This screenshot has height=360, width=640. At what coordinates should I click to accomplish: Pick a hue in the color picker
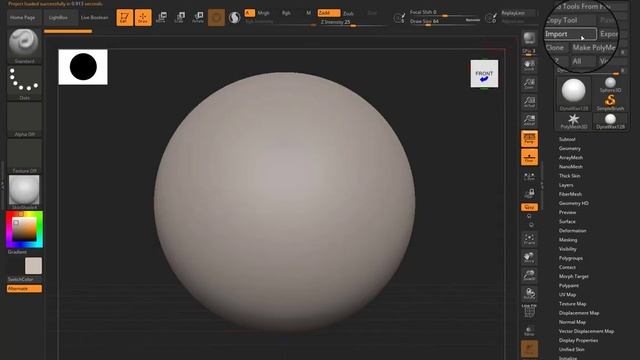pos(24,229)
